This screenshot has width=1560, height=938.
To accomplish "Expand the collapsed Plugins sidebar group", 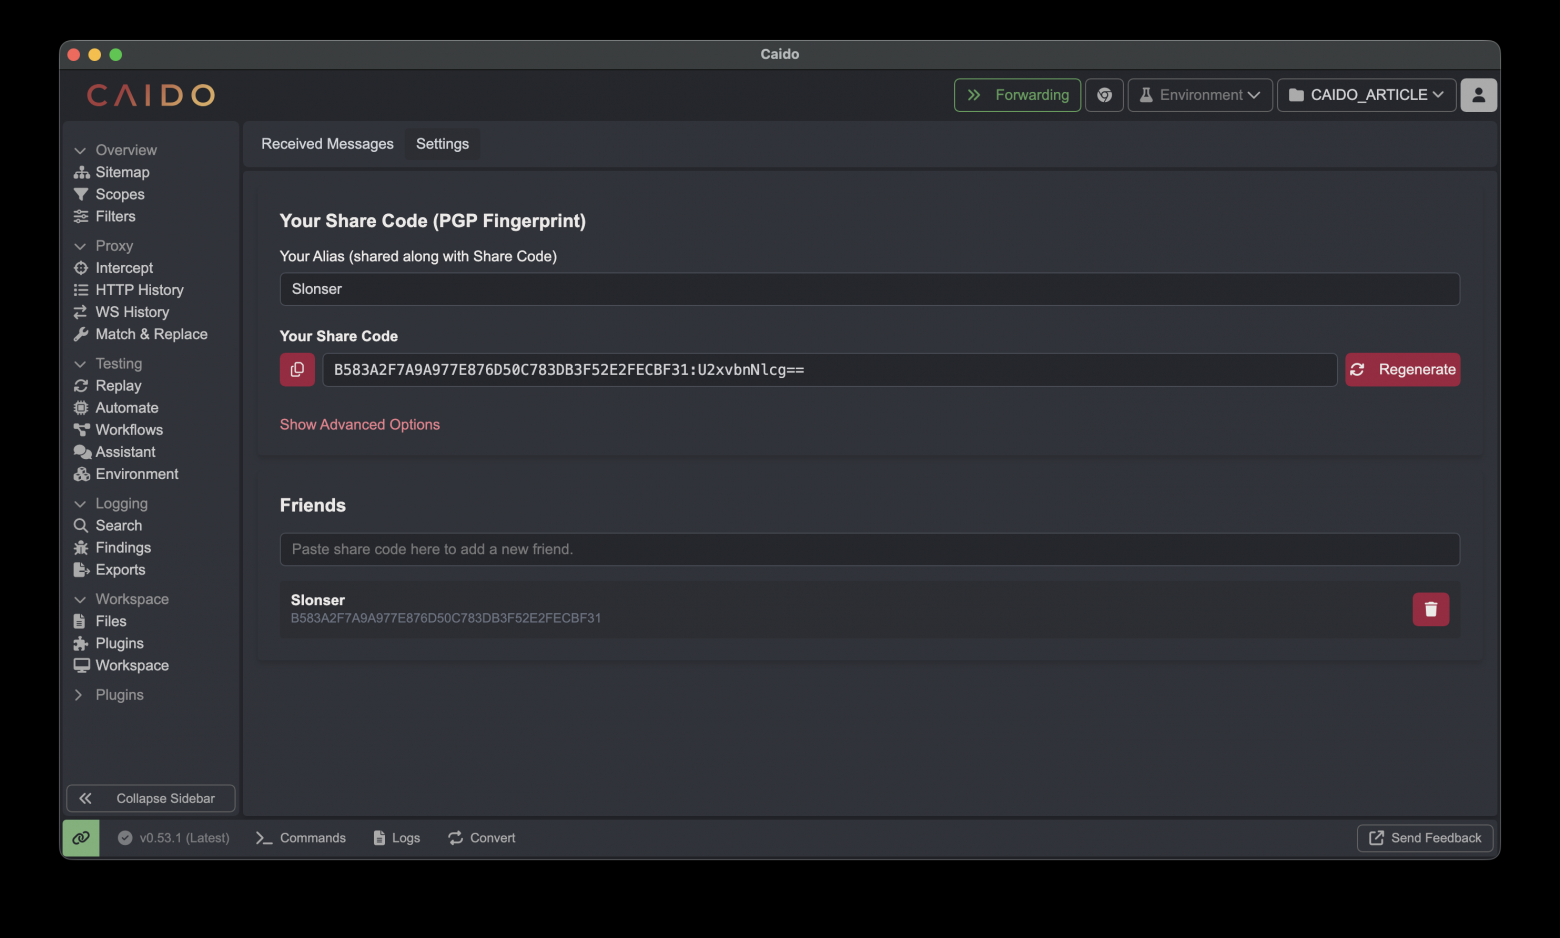I will 80,695.
